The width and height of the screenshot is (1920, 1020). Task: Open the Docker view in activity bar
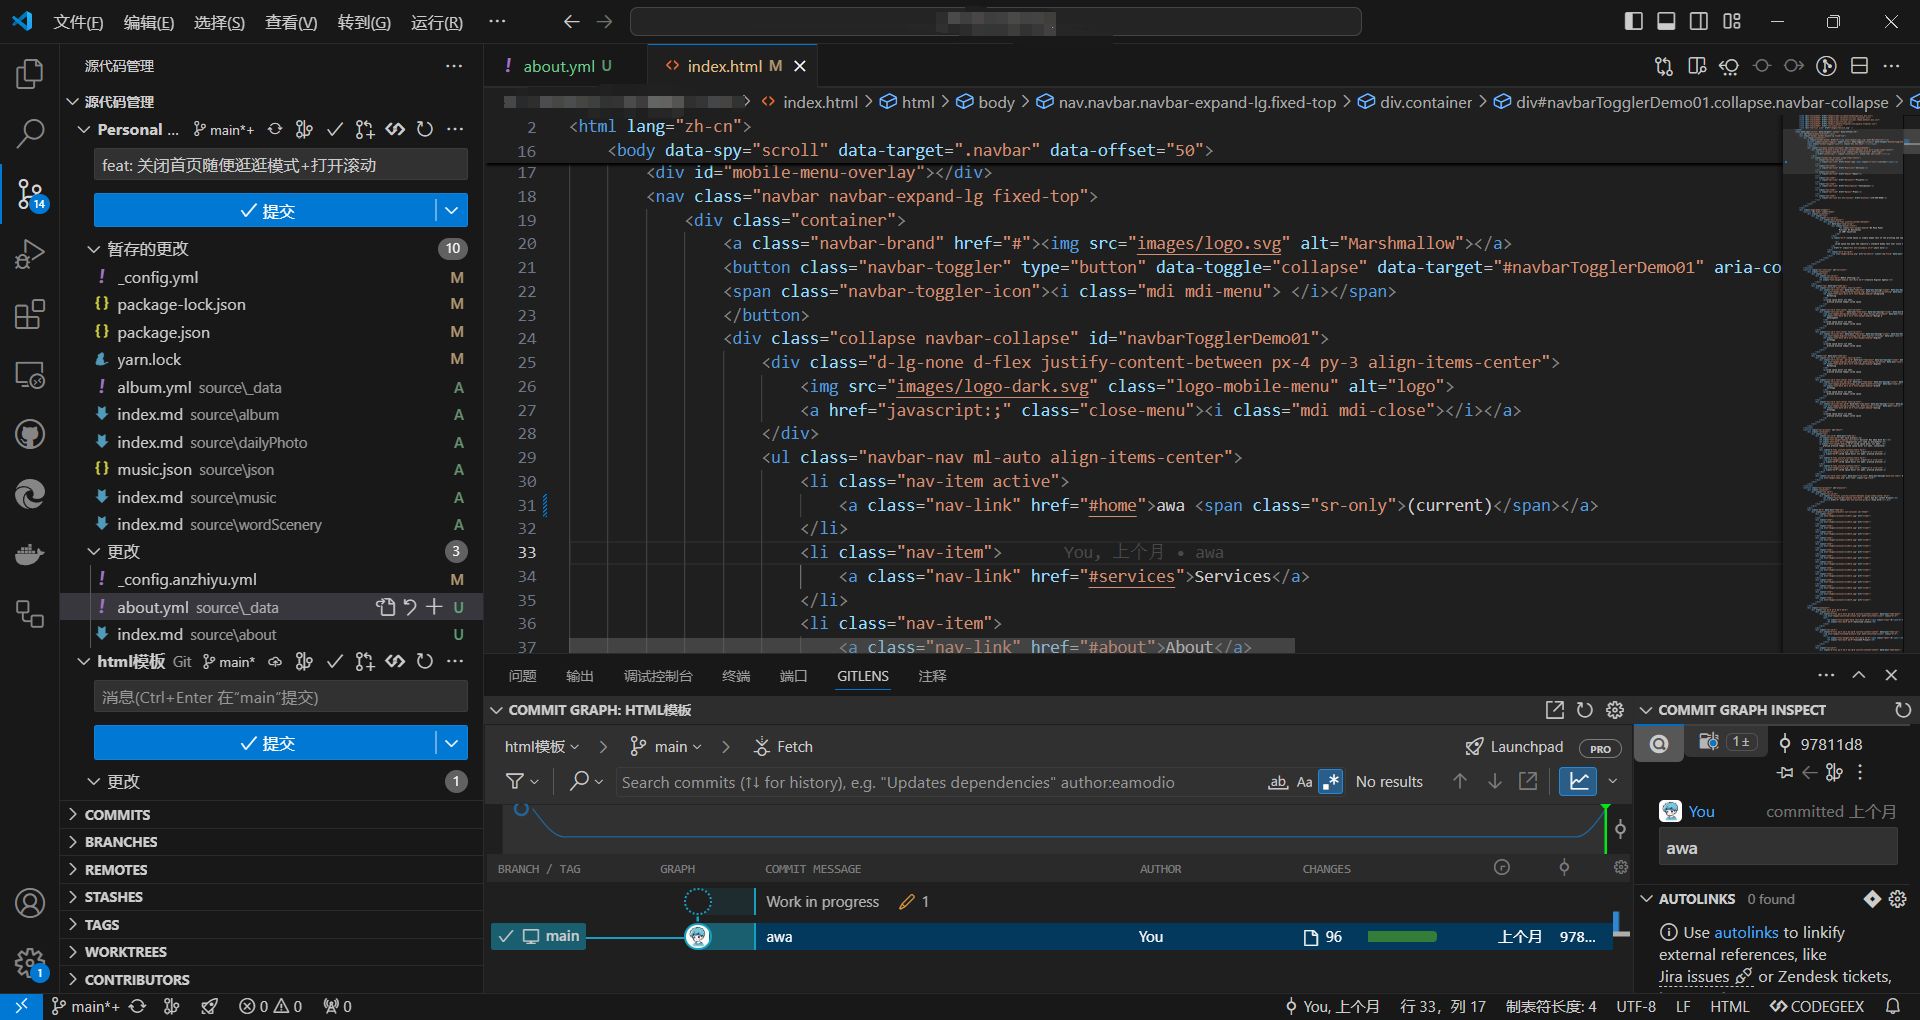pos(30,554)
